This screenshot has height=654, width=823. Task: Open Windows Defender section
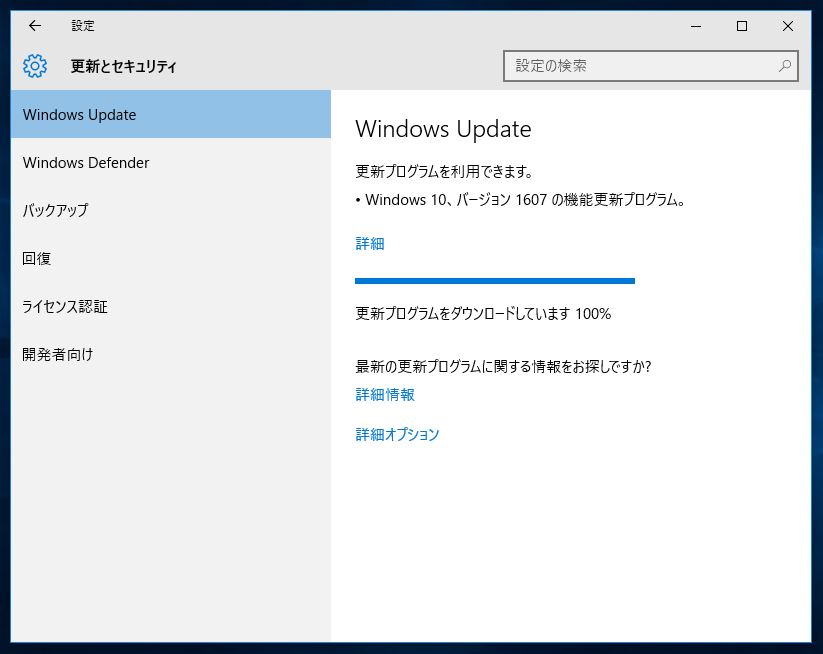171,163
